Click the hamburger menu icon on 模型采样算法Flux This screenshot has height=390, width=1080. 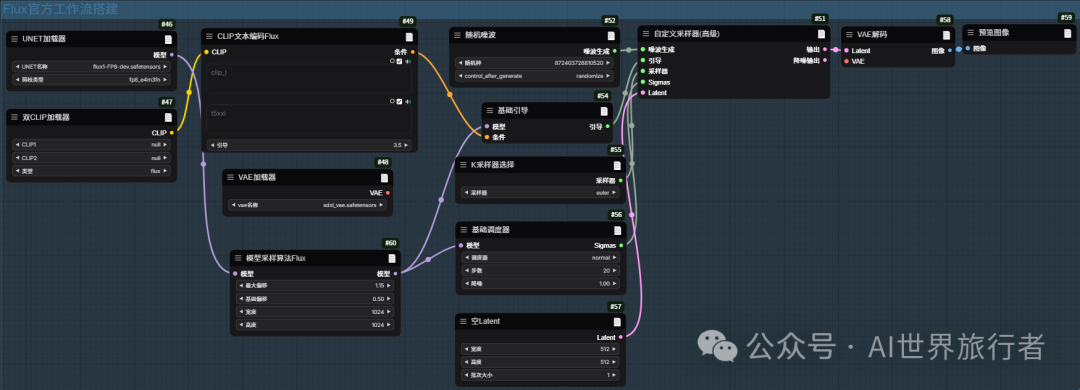[x=238, y=258]
